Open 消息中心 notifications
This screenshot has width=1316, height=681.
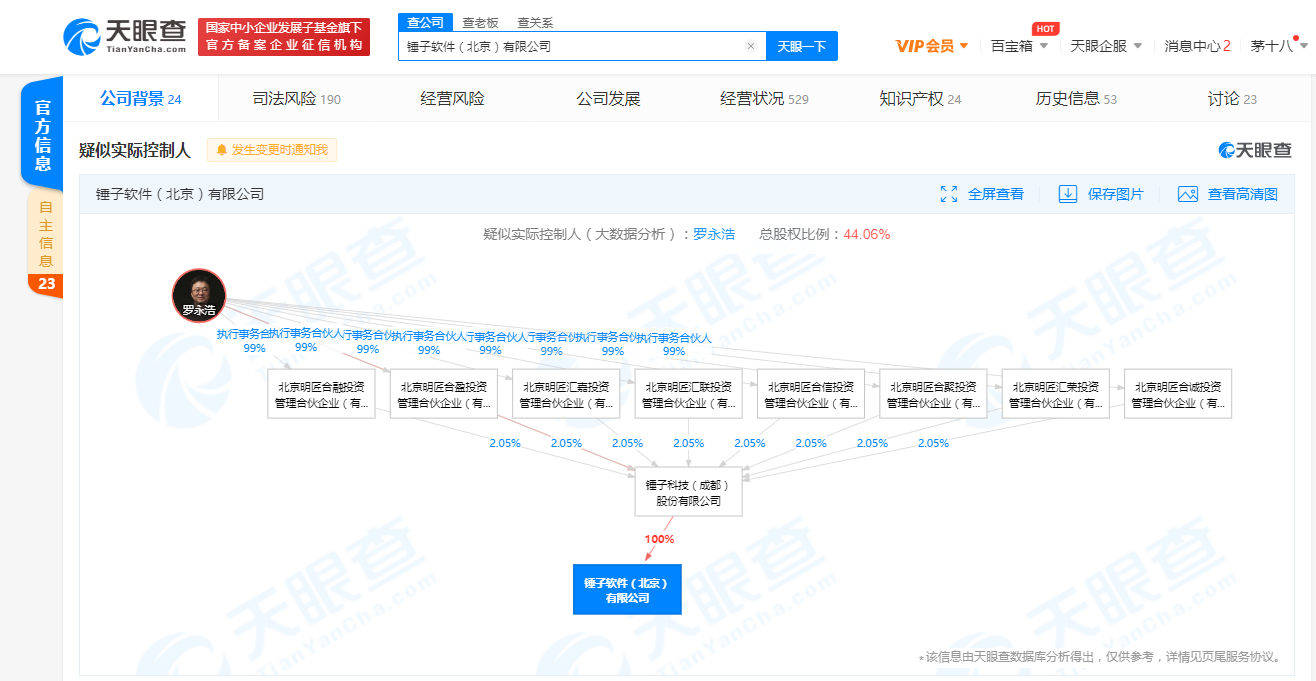[x=1197, y=46]
